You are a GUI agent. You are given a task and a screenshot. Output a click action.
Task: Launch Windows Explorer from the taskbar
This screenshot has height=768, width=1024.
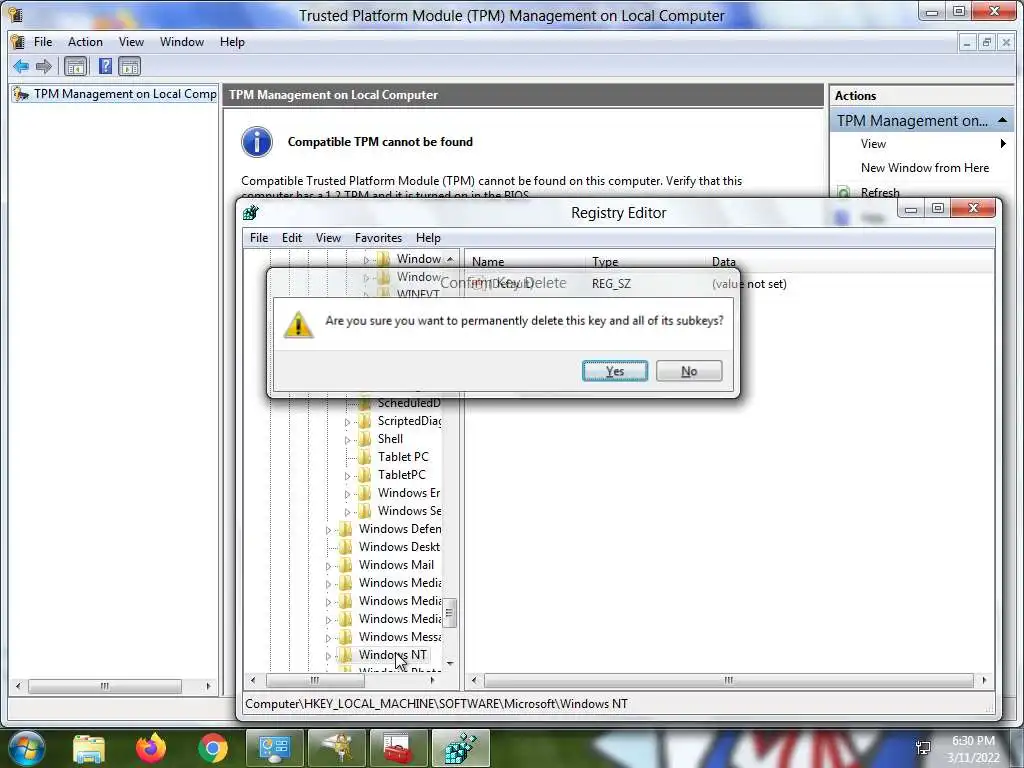tap(89, 748)
